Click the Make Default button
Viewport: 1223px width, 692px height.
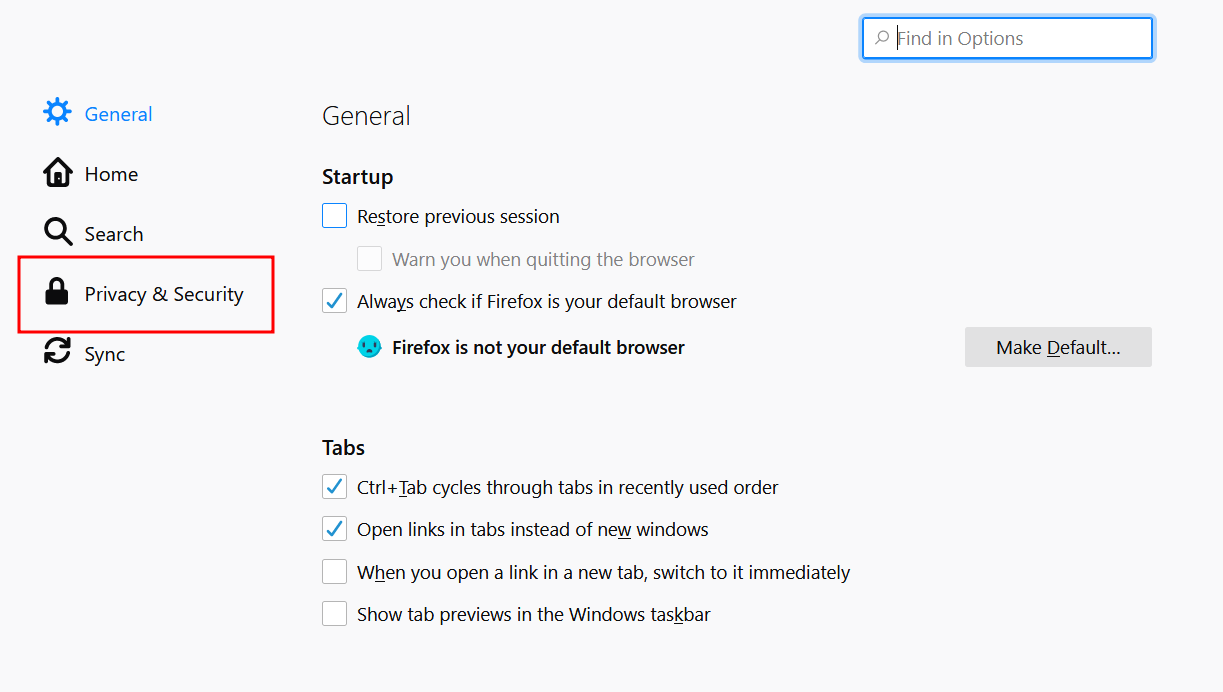(x=1058, y=347)
